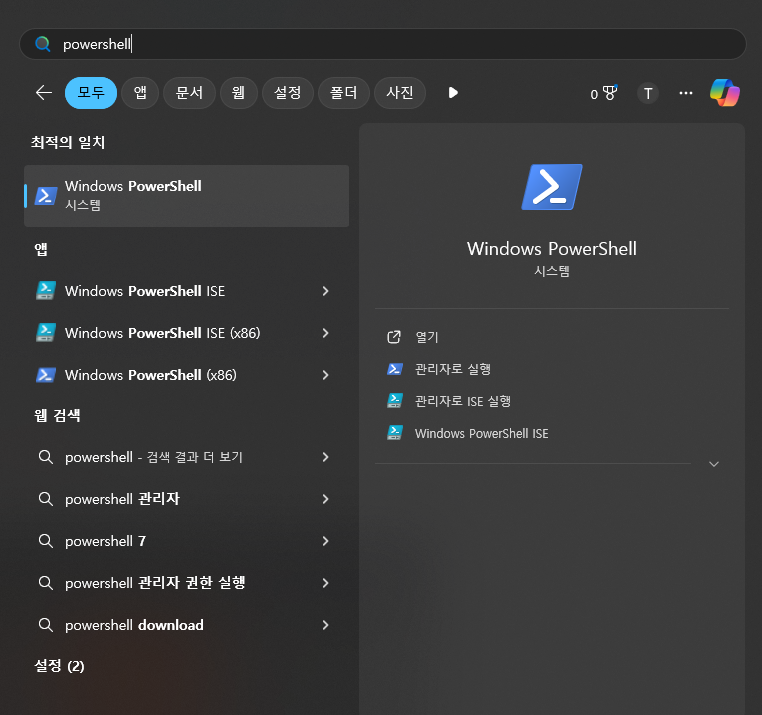Open Windows PowerShell ISE app result
This screenshot has width=762, height=715.
(x=187, y=291)
